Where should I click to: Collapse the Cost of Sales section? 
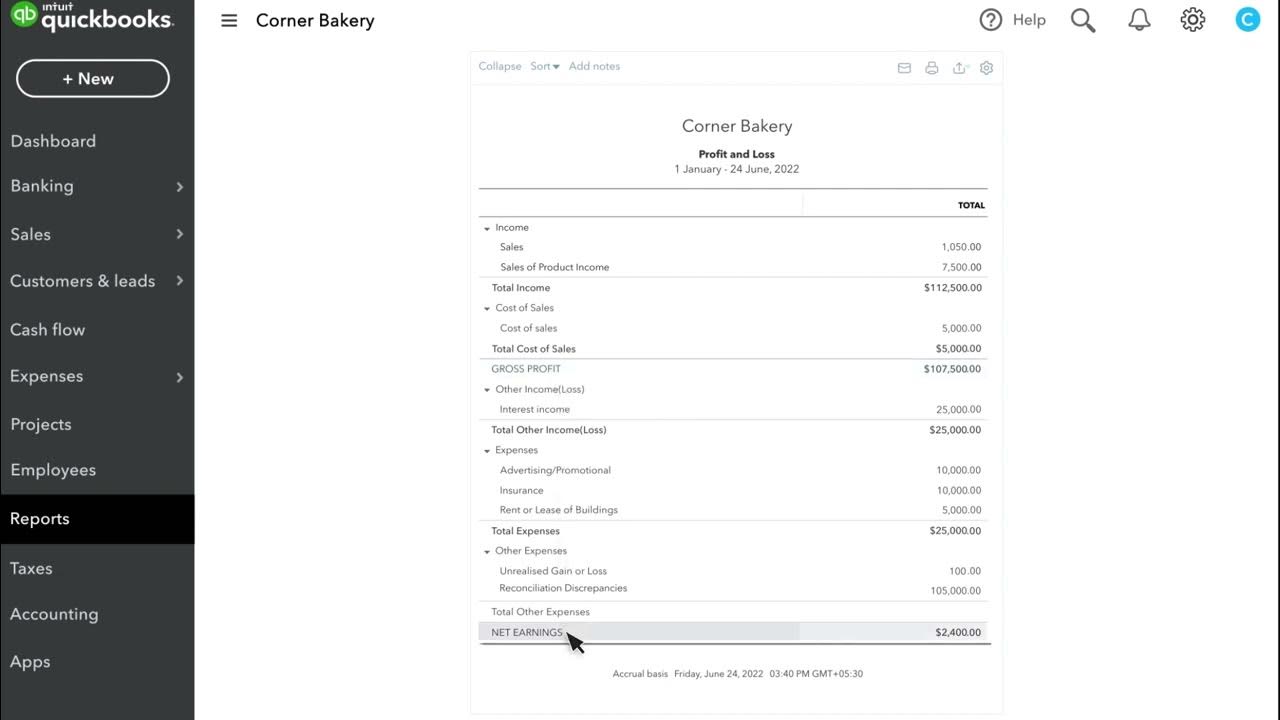click(x=487, y=308)
